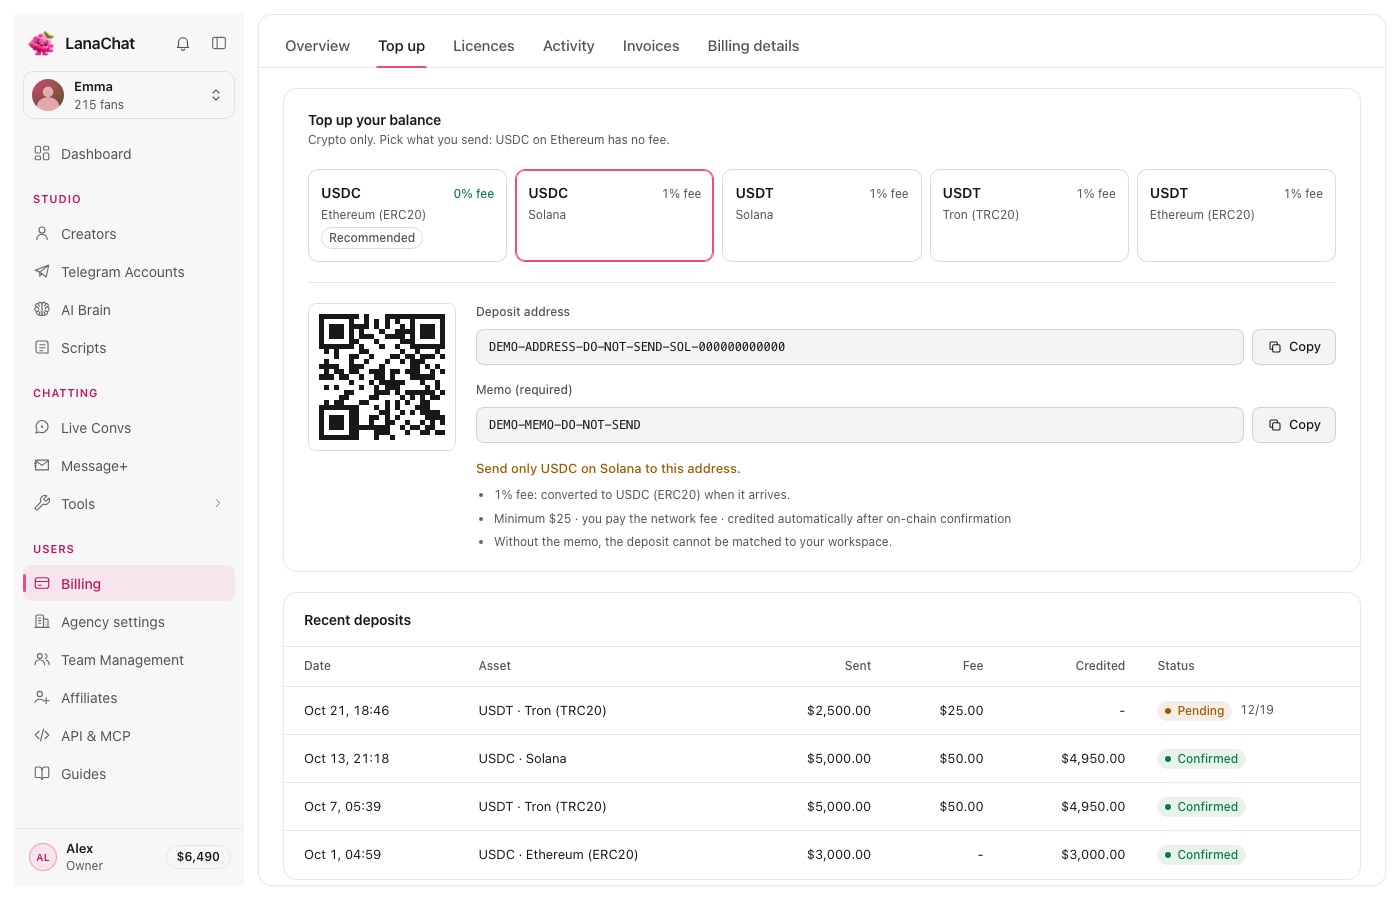
Task: Click the deposit address text field
Action: tap(860, 347)
